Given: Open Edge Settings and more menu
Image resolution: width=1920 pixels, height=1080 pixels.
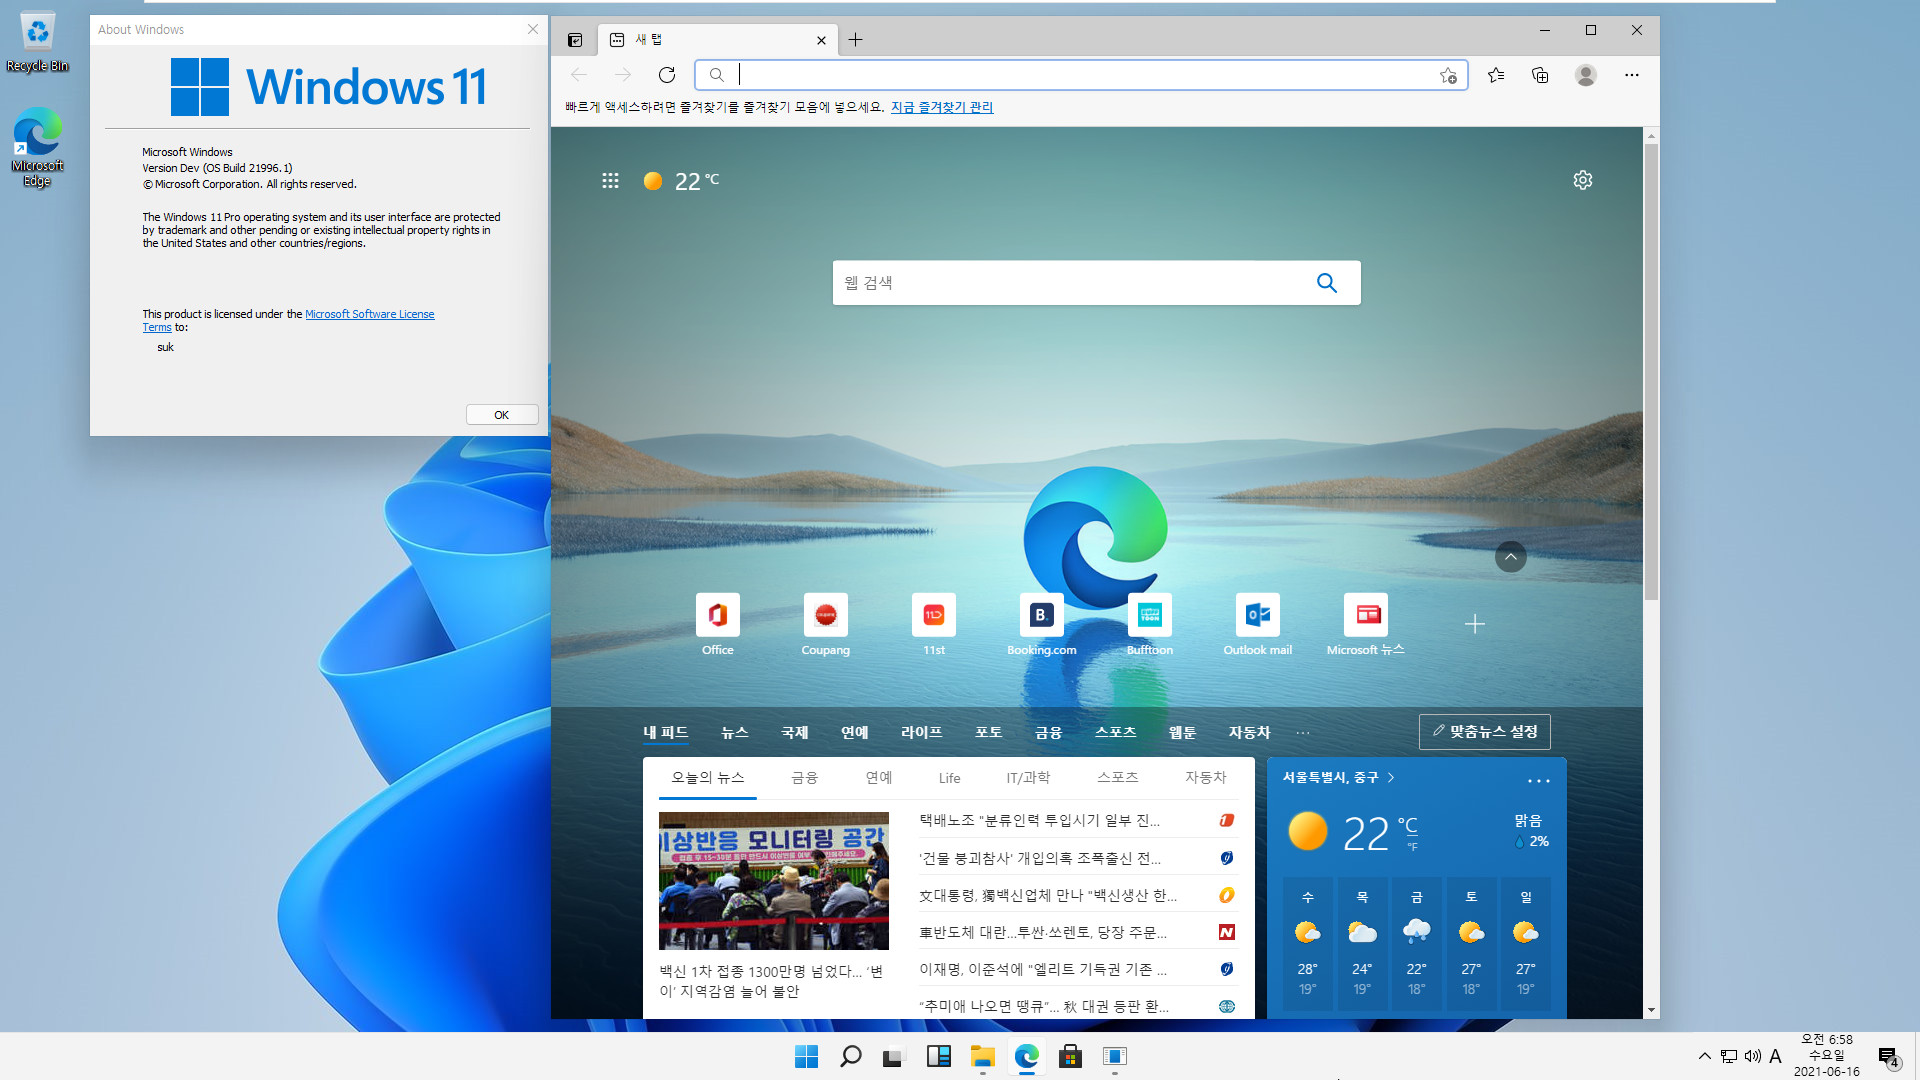Looking at the screenshot, I should [1631, 75].
